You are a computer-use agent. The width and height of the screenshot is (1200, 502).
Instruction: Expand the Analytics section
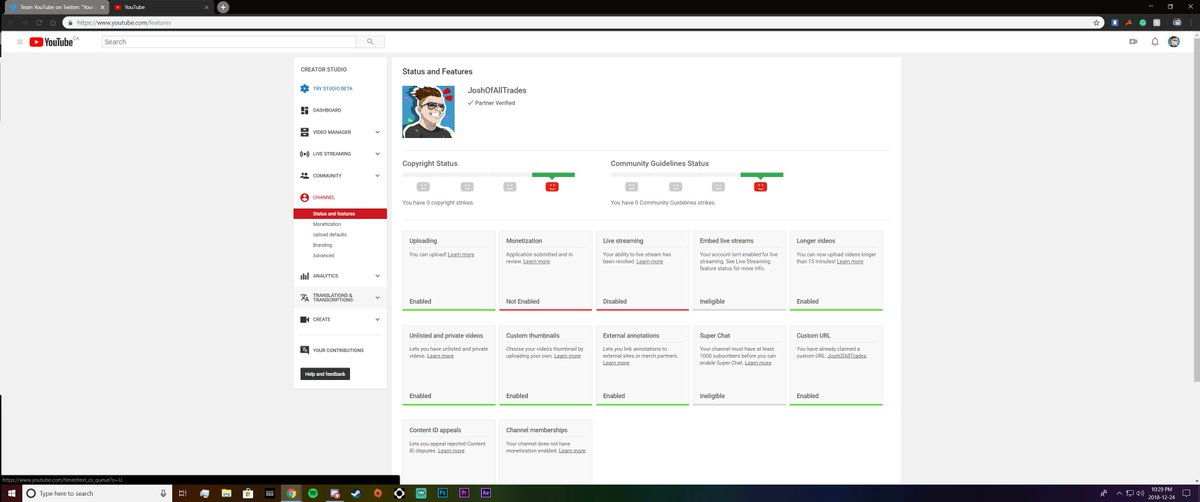pyautogui.click(x=377, y=276)
